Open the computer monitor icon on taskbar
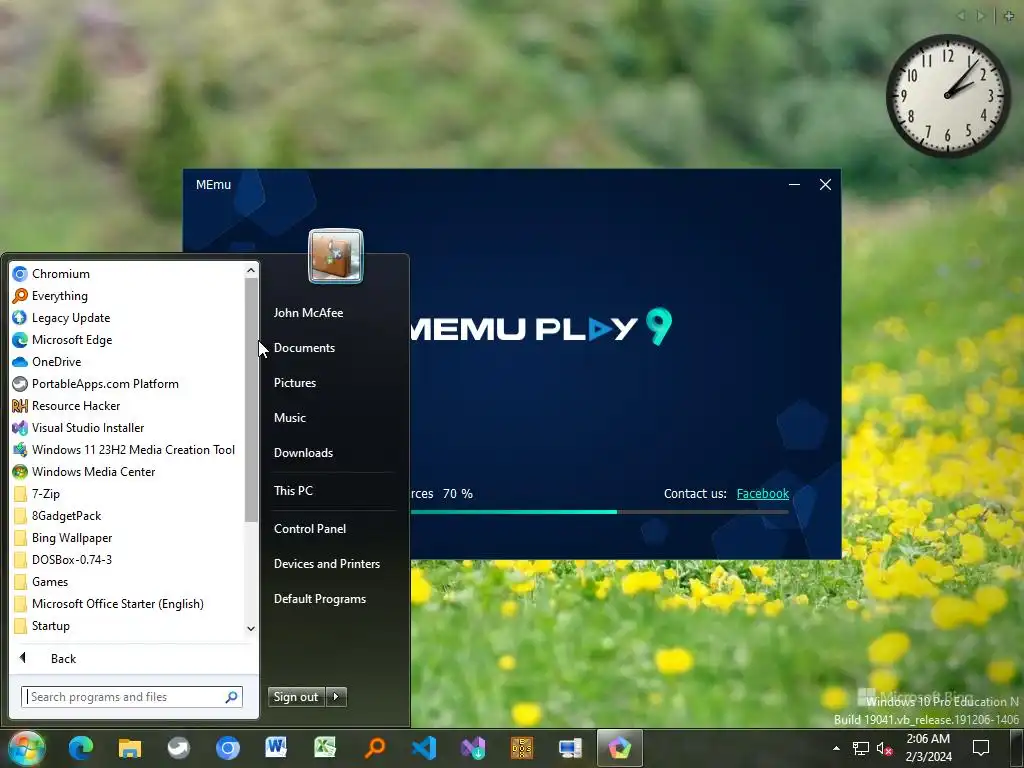Image resolution: width=1024 pixels, height=768 pixels. tap(570, 748)
